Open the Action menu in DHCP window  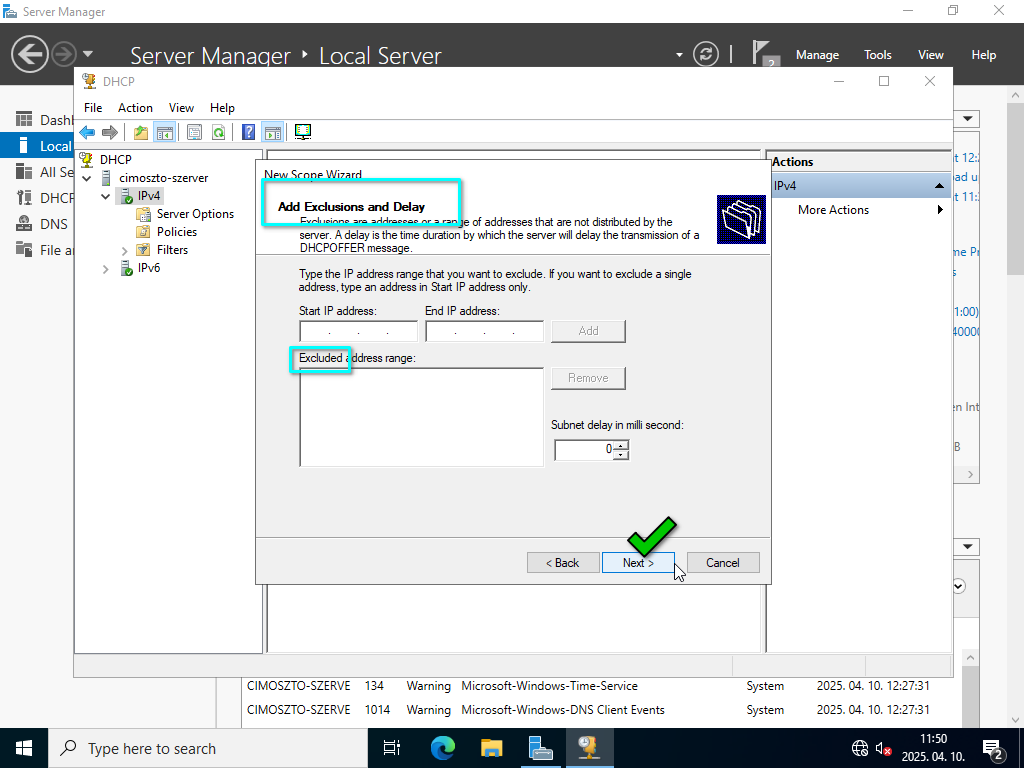135,108
